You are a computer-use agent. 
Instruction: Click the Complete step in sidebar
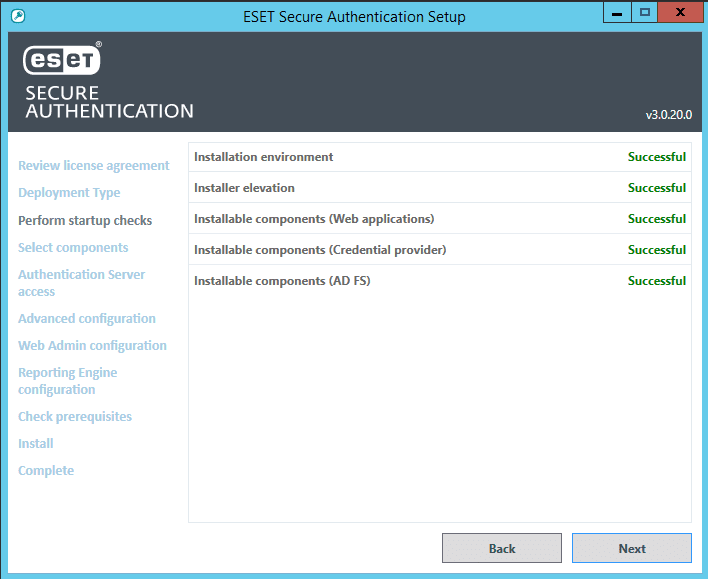coord(46,471)
